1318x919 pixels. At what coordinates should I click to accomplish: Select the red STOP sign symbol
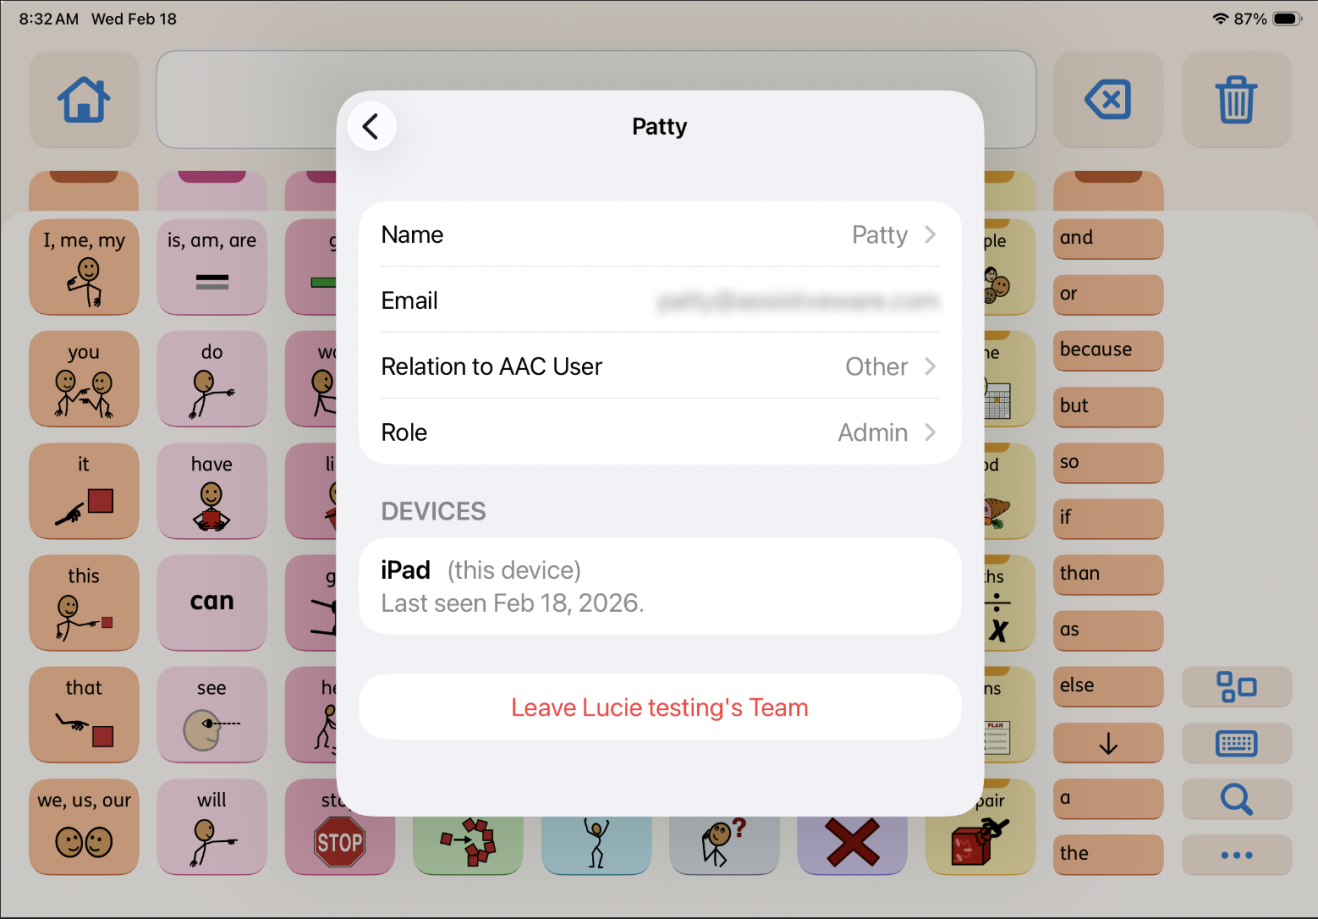[339, 841]
